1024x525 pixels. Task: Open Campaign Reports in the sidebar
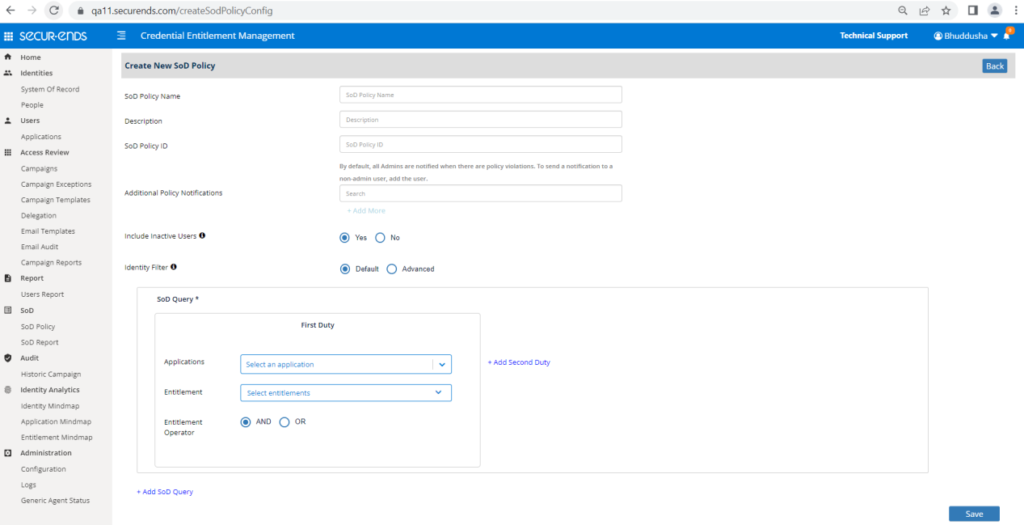coord(51,262)
